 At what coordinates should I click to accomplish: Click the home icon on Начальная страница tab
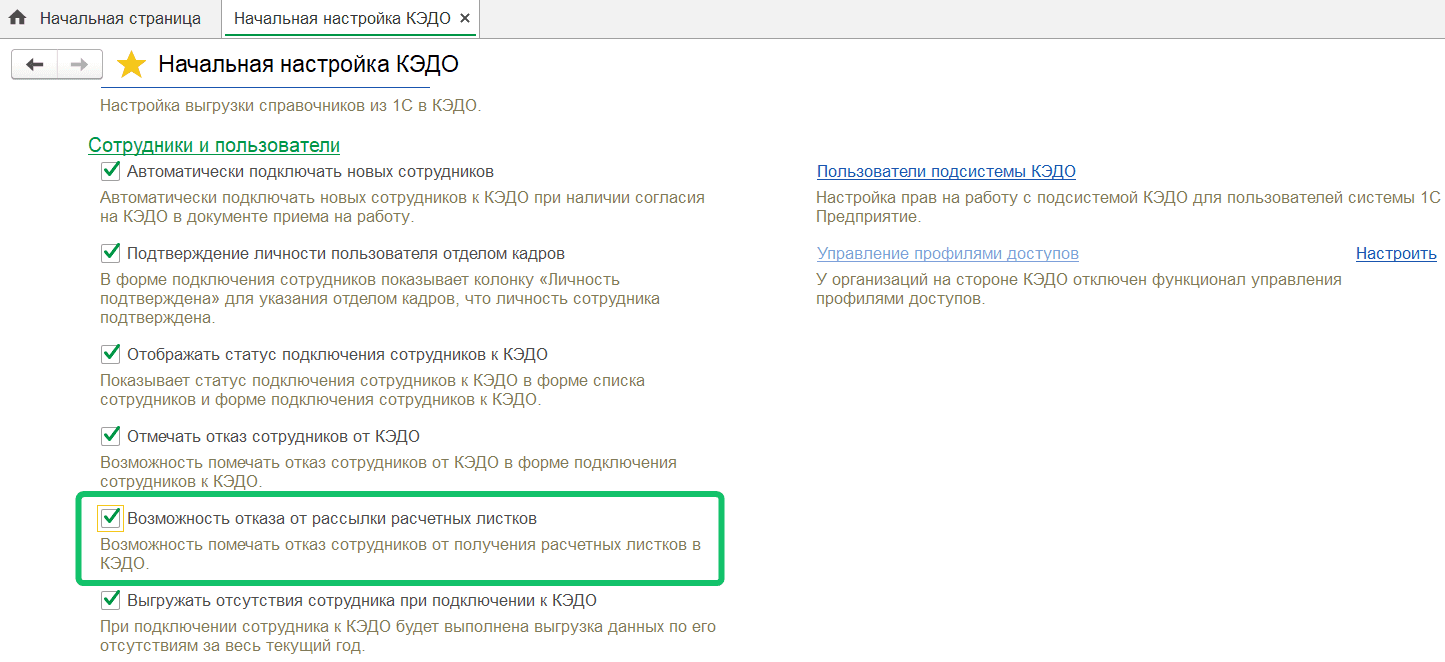click(17, 18)
